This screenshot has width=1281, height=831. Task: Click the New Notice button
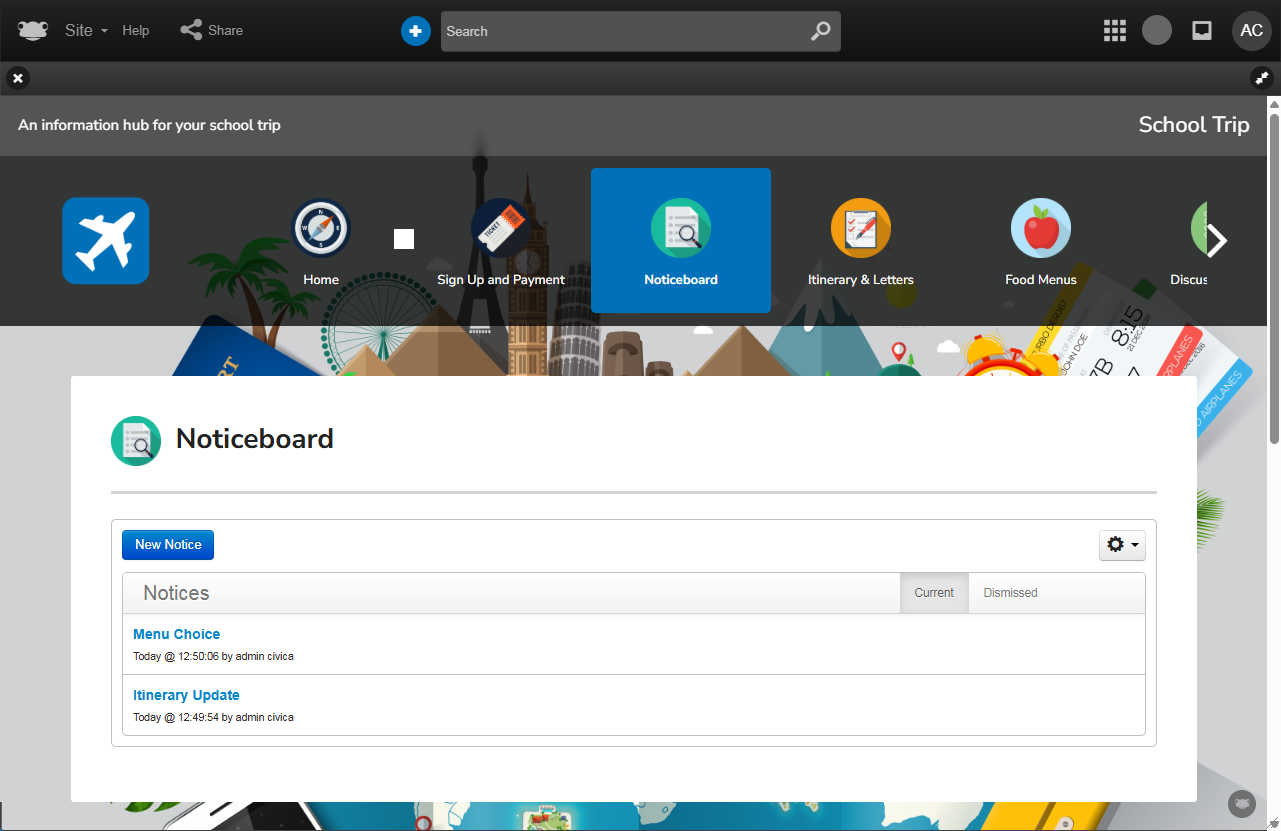168,545
